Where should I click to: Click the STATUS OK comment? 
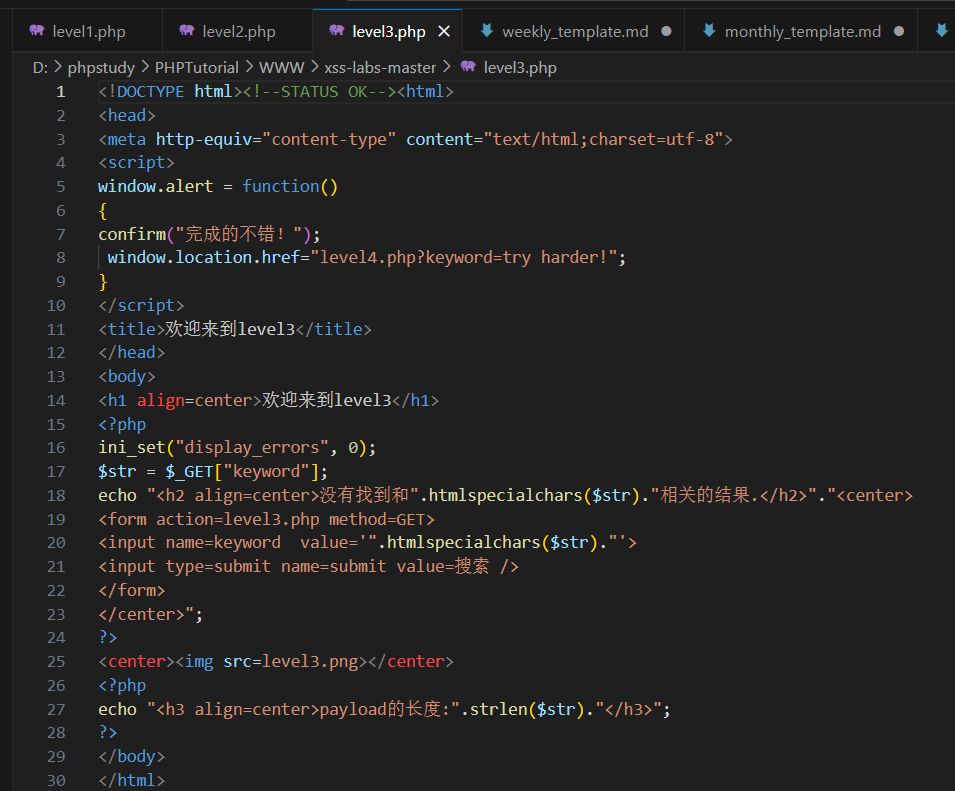[320, 92]
